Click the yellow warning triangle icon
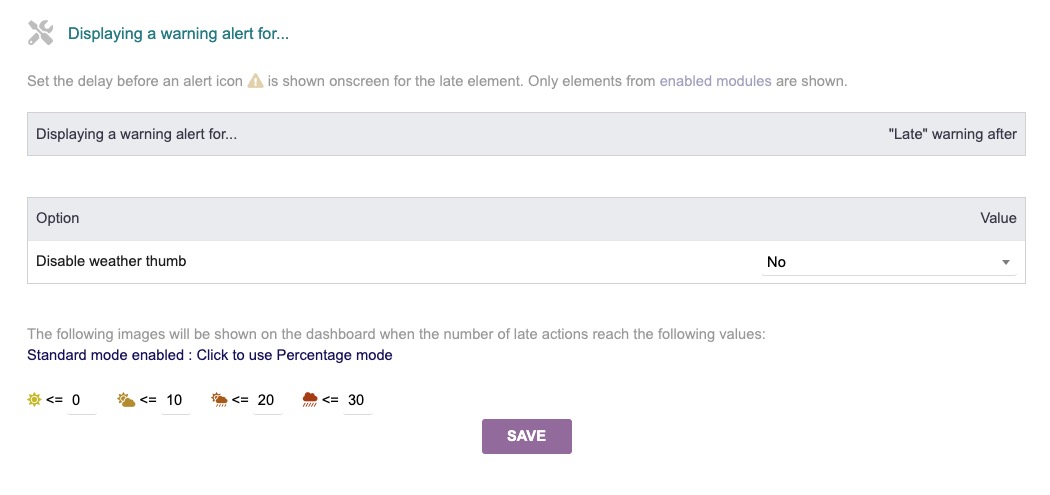This screenshot has height=495, width=1050. 255,81
